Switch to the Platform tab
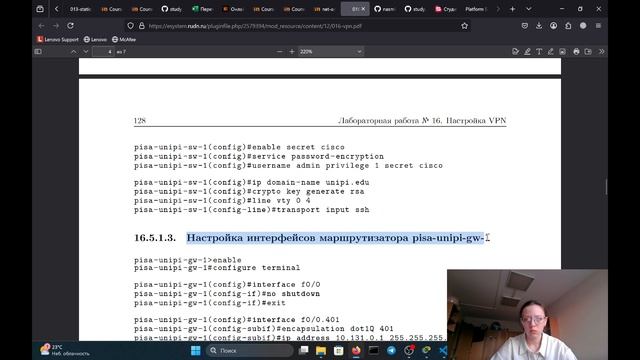640x360 pixels. pos(476,9)
